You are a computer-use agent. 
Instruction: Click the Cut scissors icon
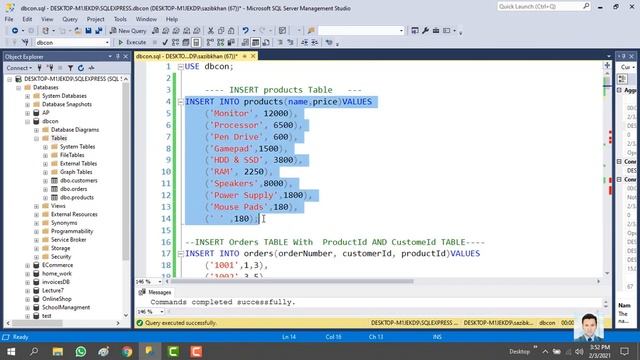(211, 31)
